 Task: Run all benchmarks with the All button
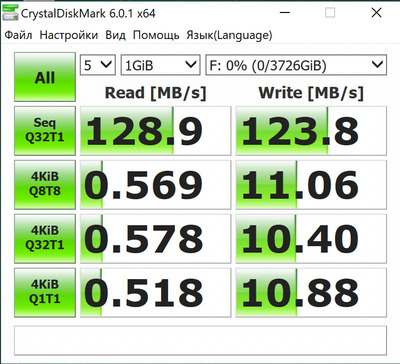[x=45, y=77]
